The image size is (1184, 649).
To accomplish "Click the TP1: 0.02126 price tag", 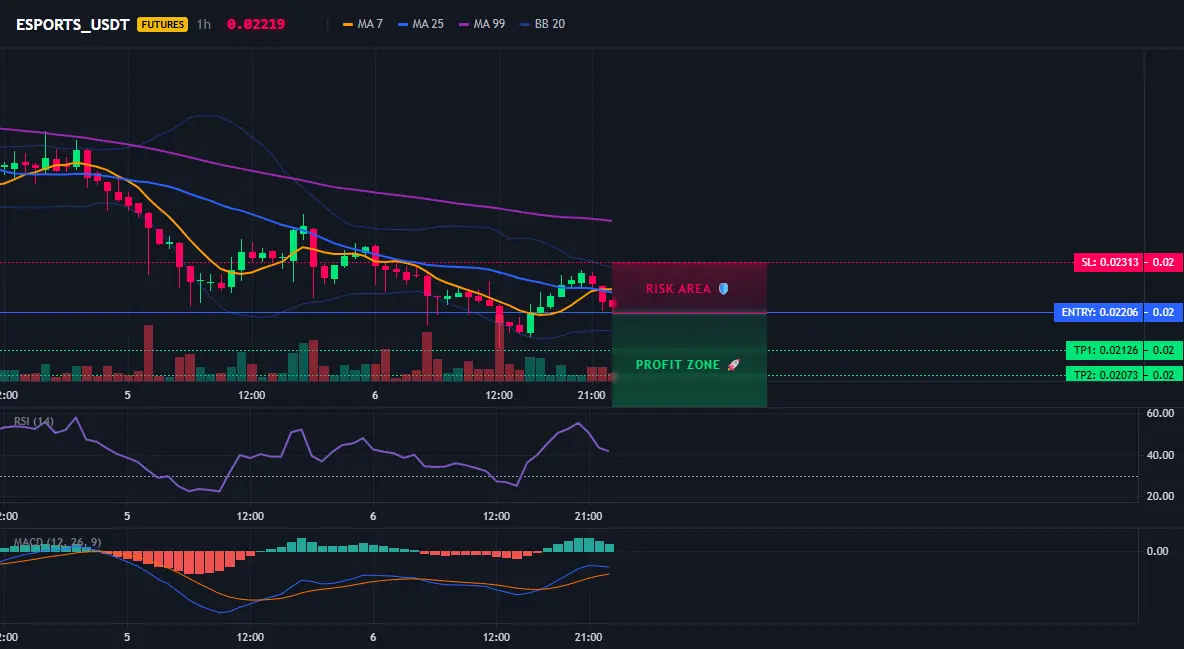I will 1104,351.
